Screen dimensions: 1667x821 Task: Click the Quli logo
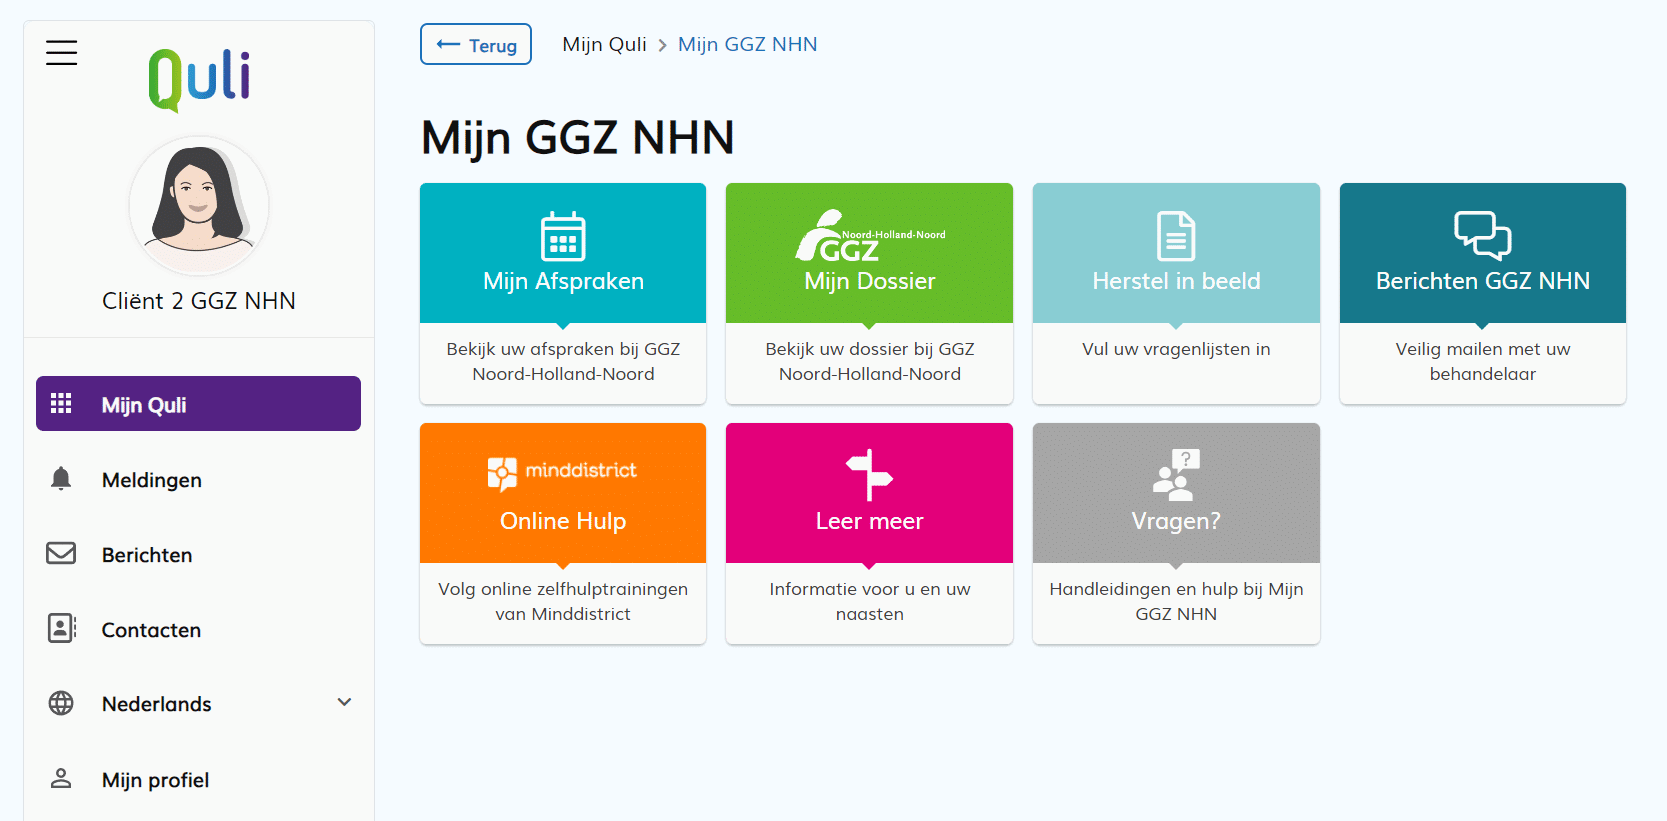point(199,79)
